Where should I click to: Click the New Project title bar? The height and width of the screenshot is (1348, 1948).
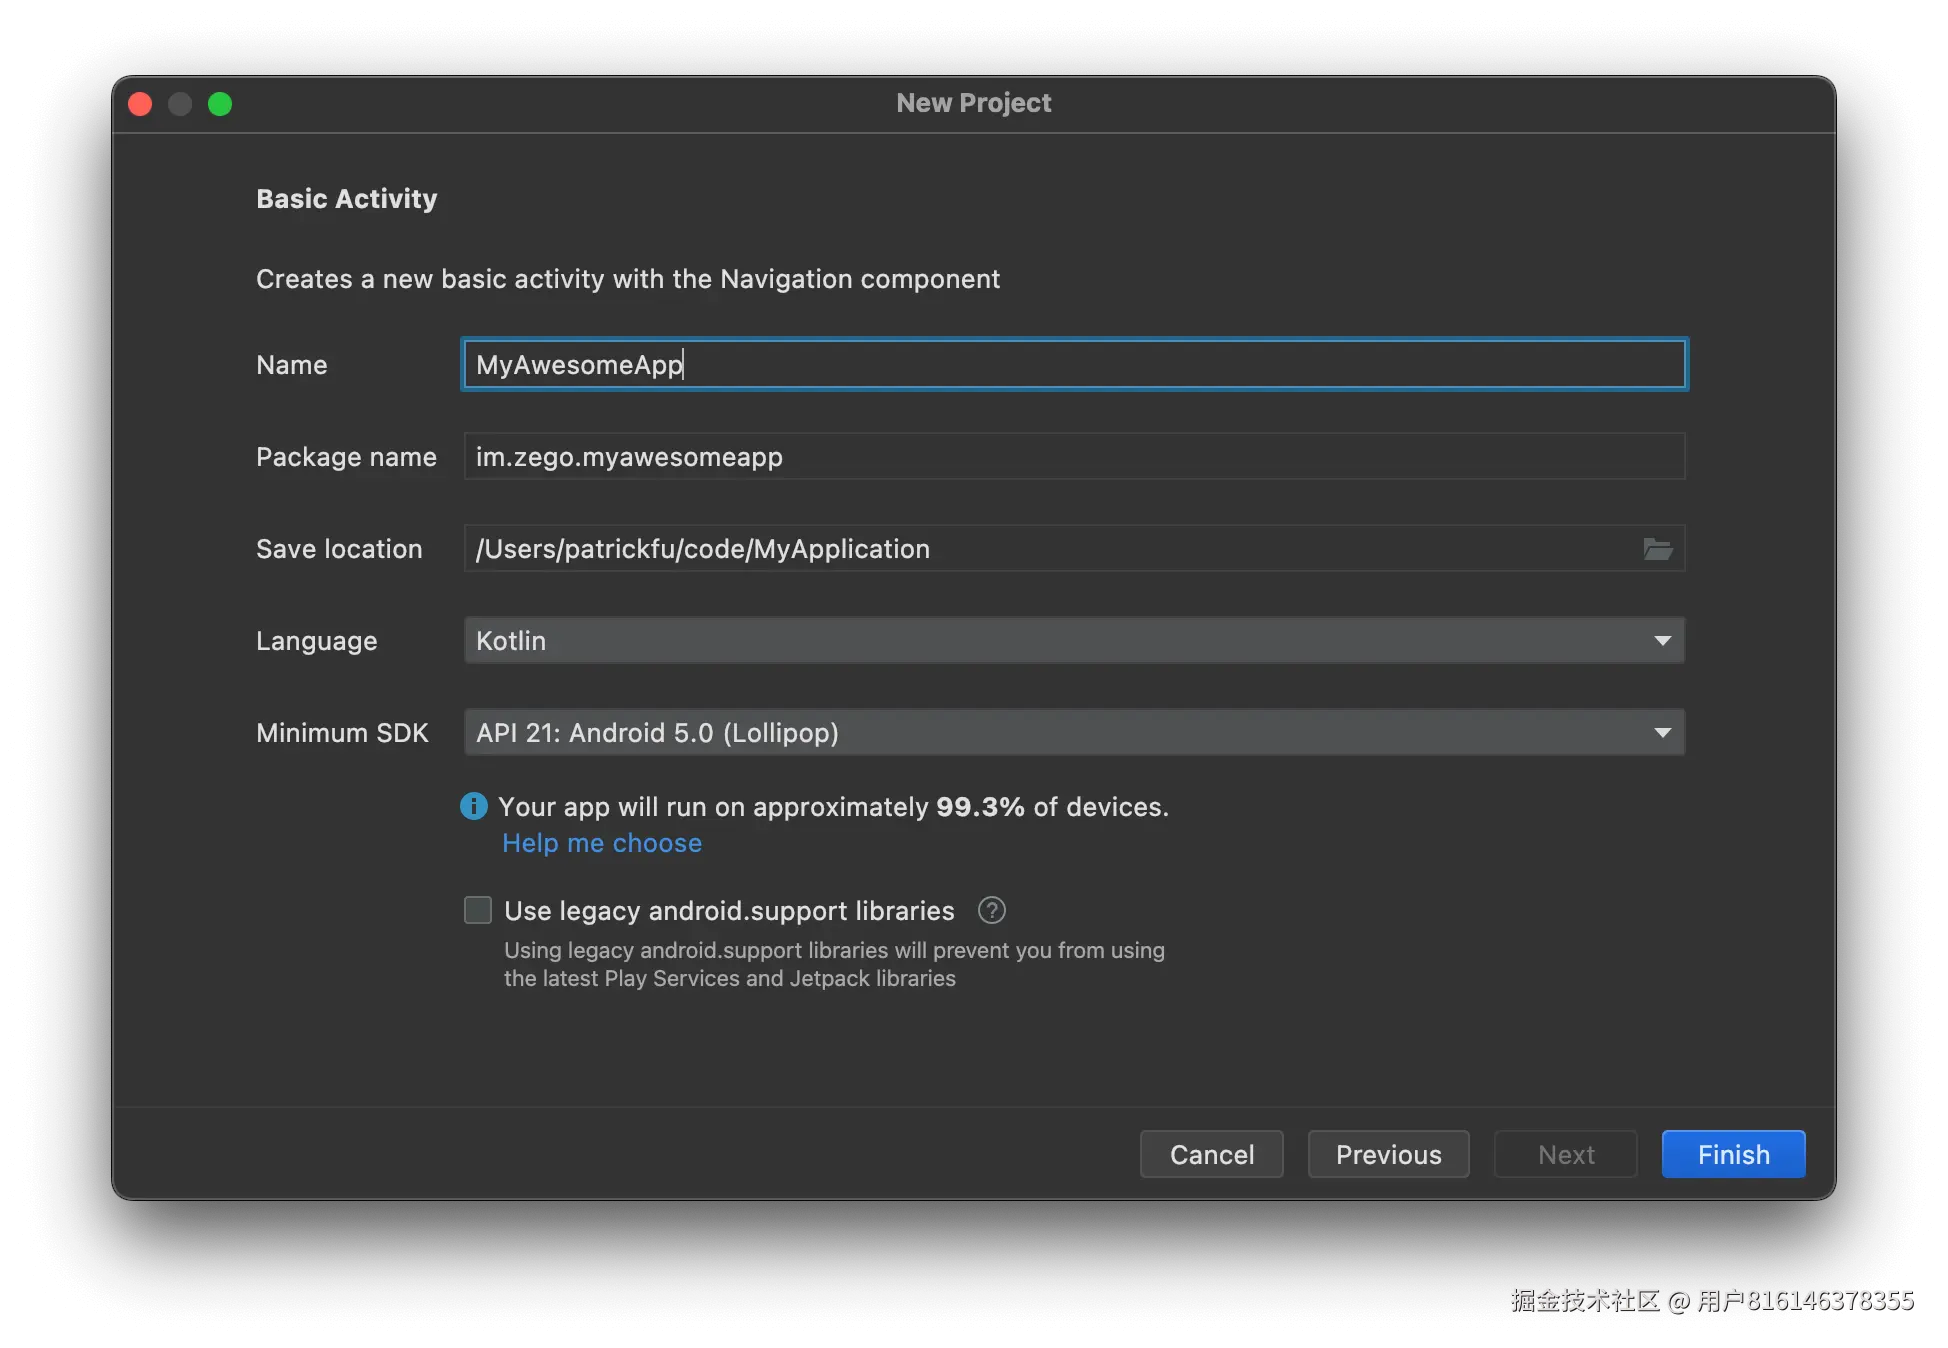pos(973,103)
